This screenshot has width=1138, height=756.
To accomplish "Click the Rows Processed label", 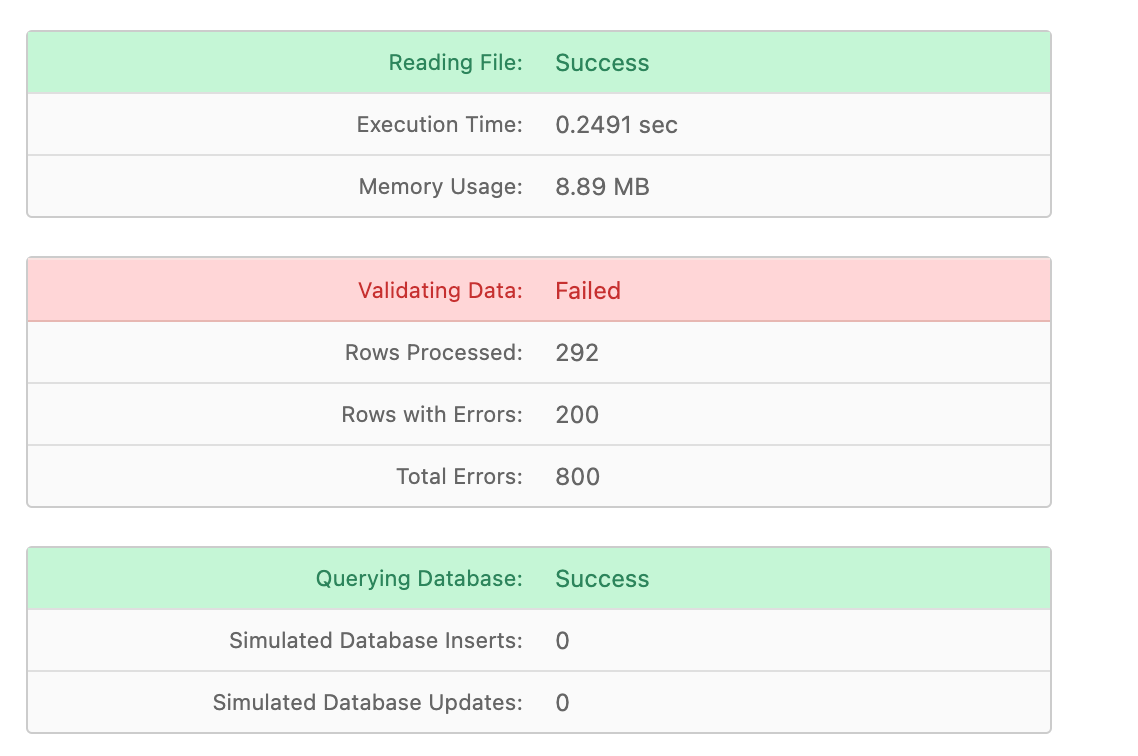I will 433,352.
